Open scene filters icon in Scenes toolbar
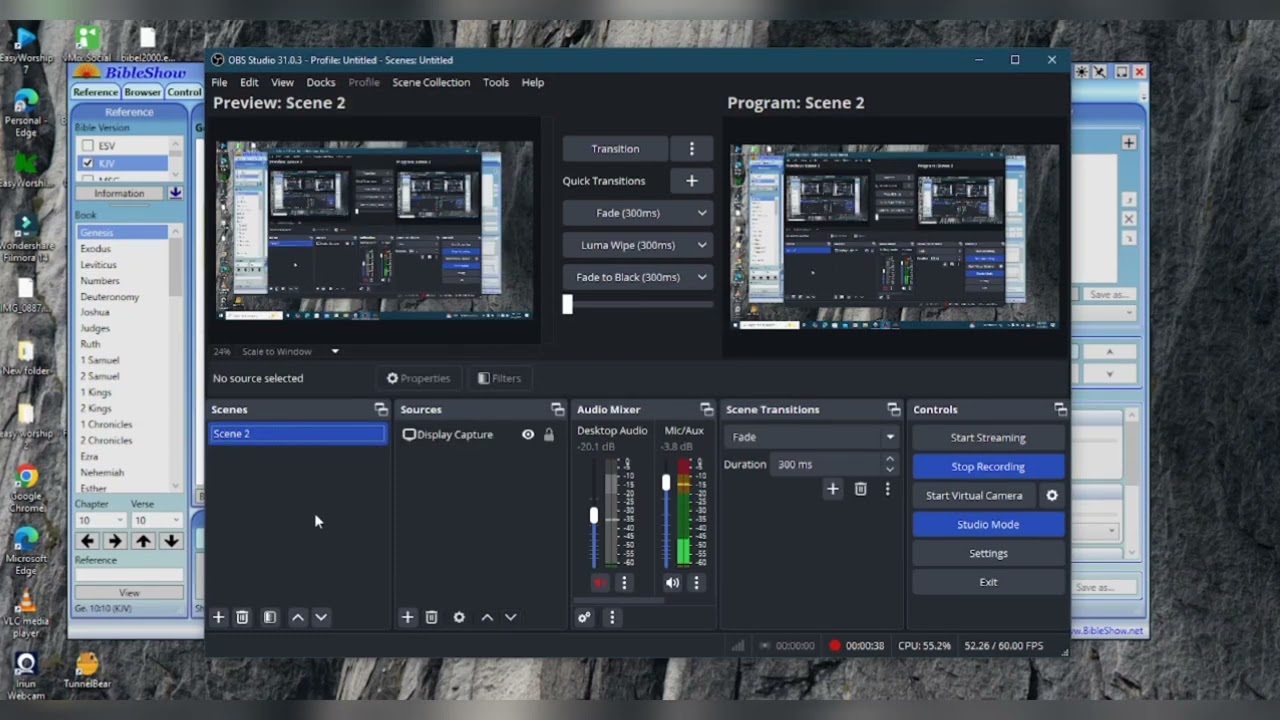 tap(270, 617)
